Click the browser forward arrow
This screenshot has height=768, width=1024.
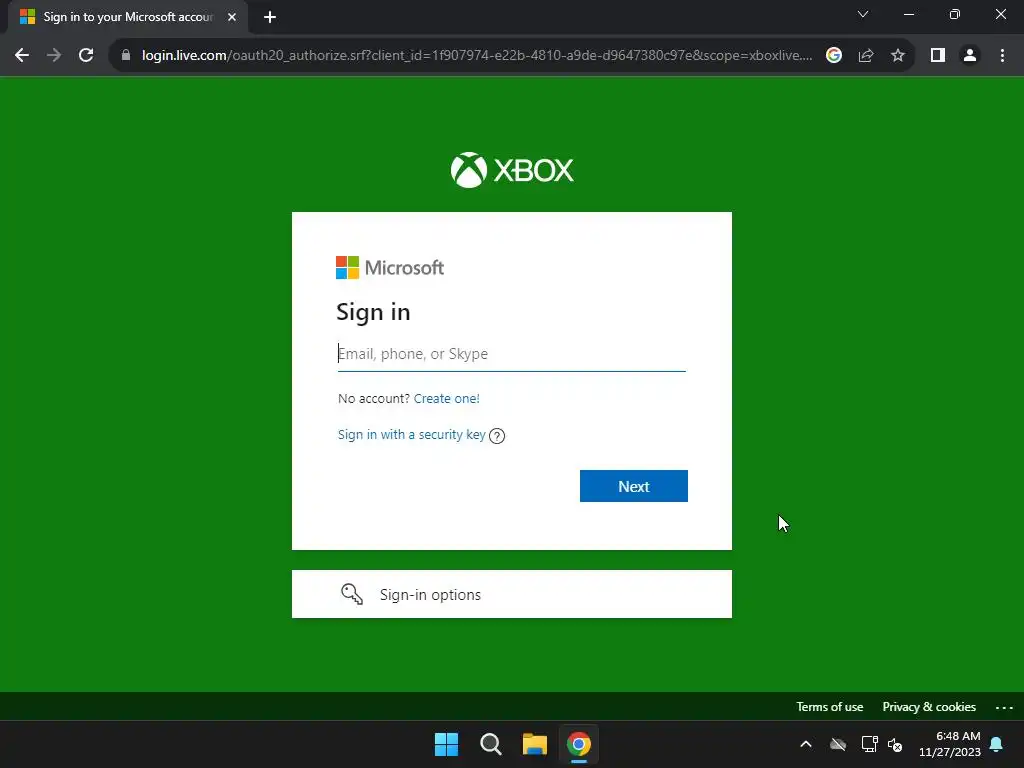pyautogui.click(x=54, y=56)
